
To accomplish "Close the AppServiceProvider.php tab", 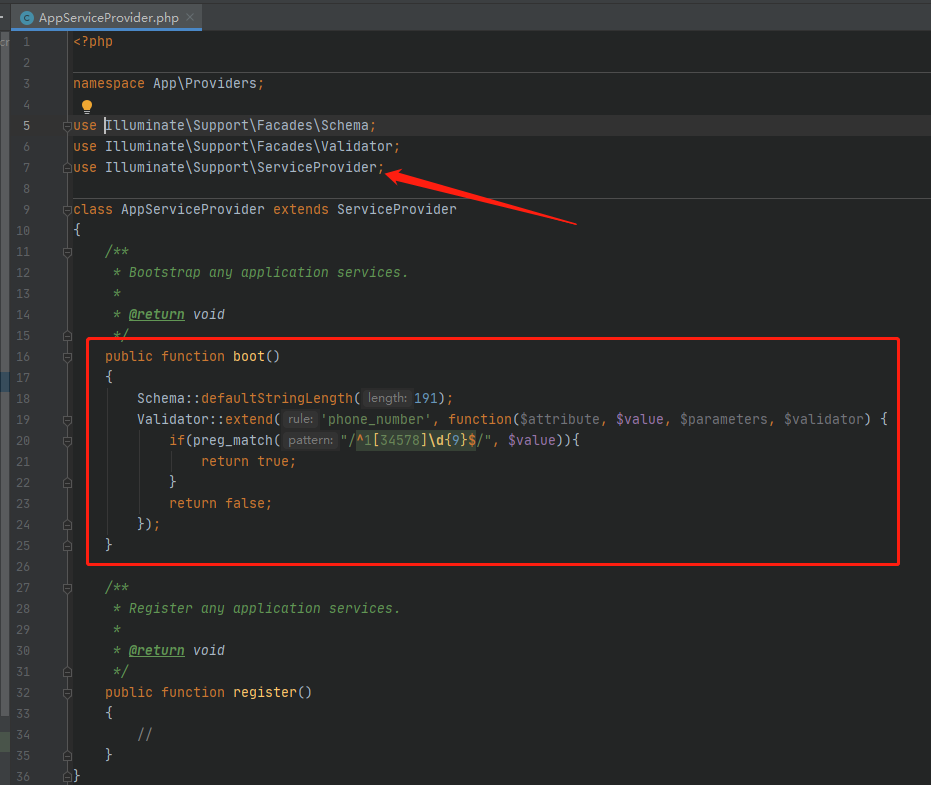I will coord(190,17).
